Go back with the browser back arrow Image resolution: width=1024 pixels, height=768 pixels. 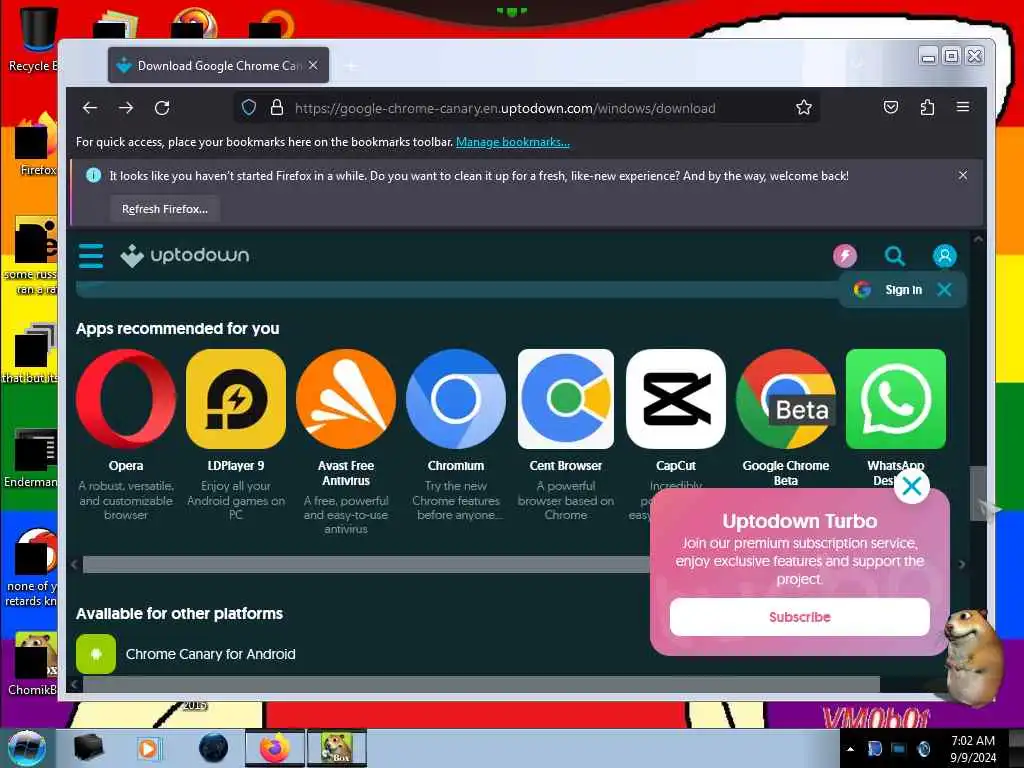pyautogui.click(x=90, y=108)
